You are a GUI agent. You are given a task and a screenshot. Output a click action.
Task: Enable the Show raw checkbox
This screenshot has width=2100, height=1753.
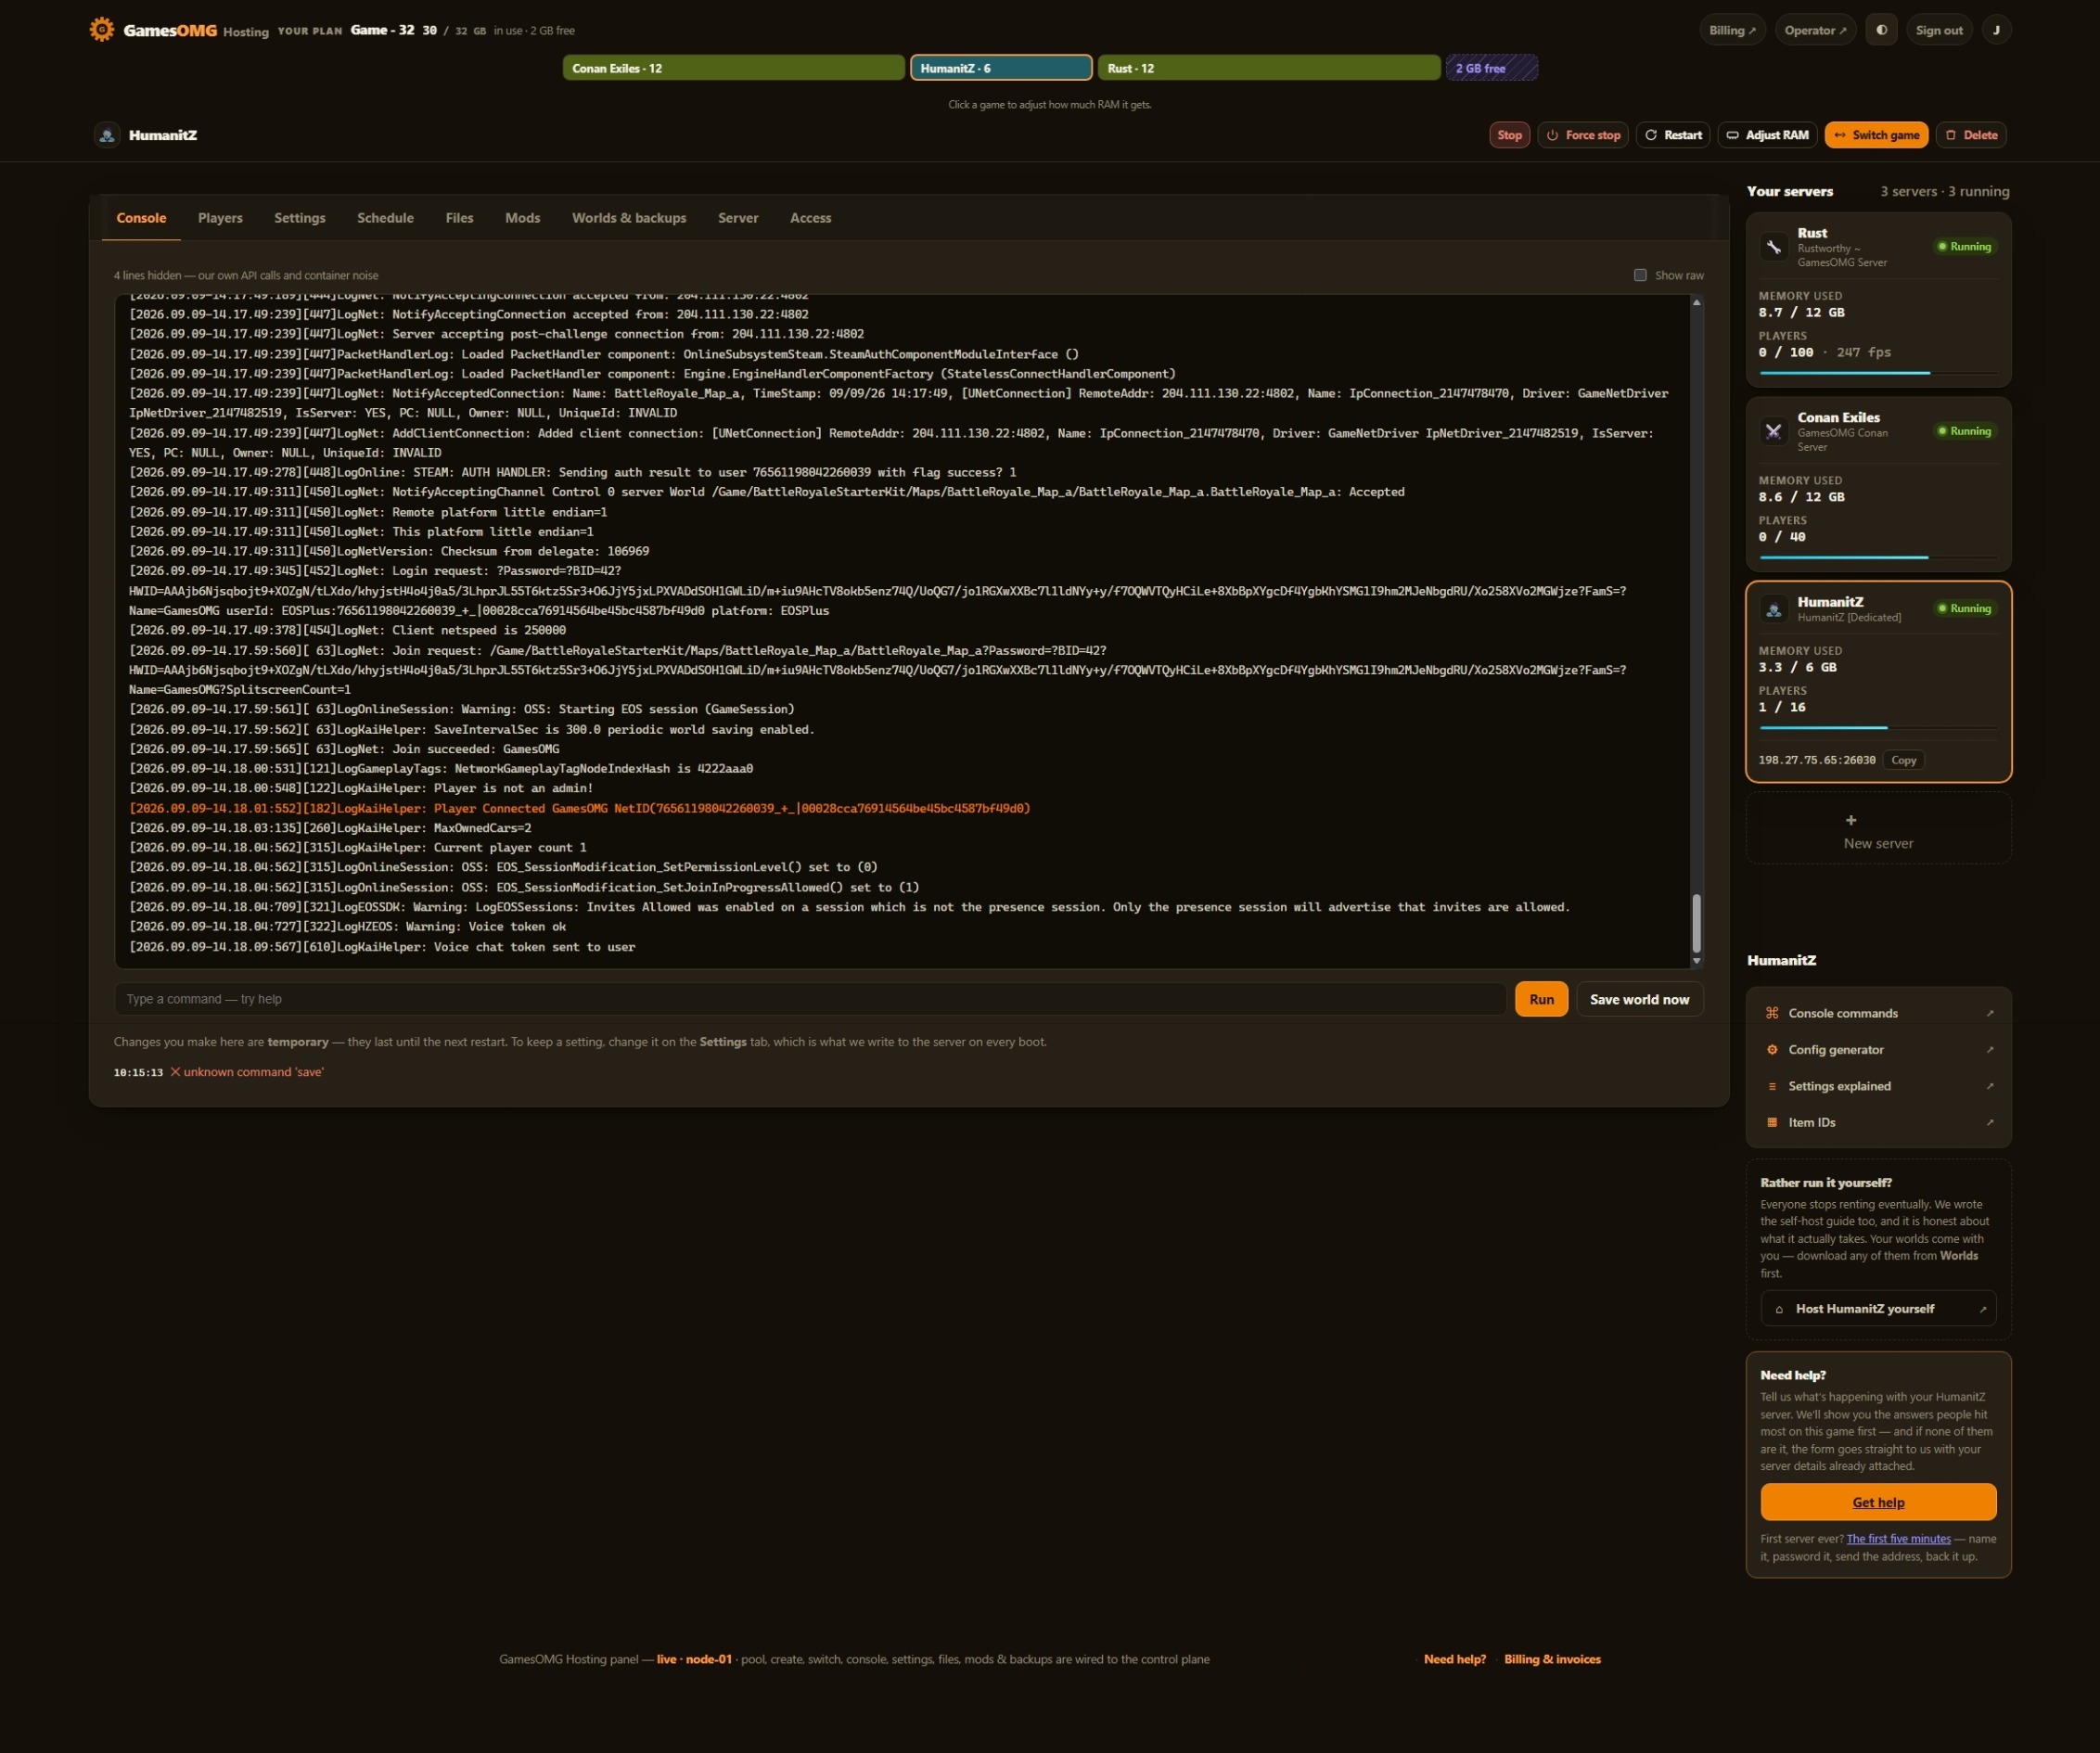click(x=1640, y=275)
